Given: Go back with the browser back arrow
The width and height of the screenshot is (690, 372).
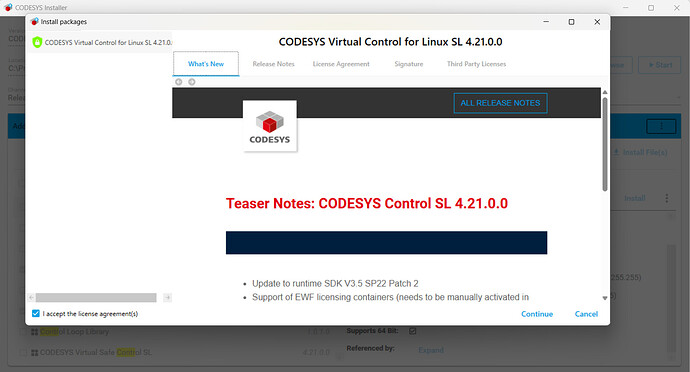Looking at the screenshot, I should [179, 82].
